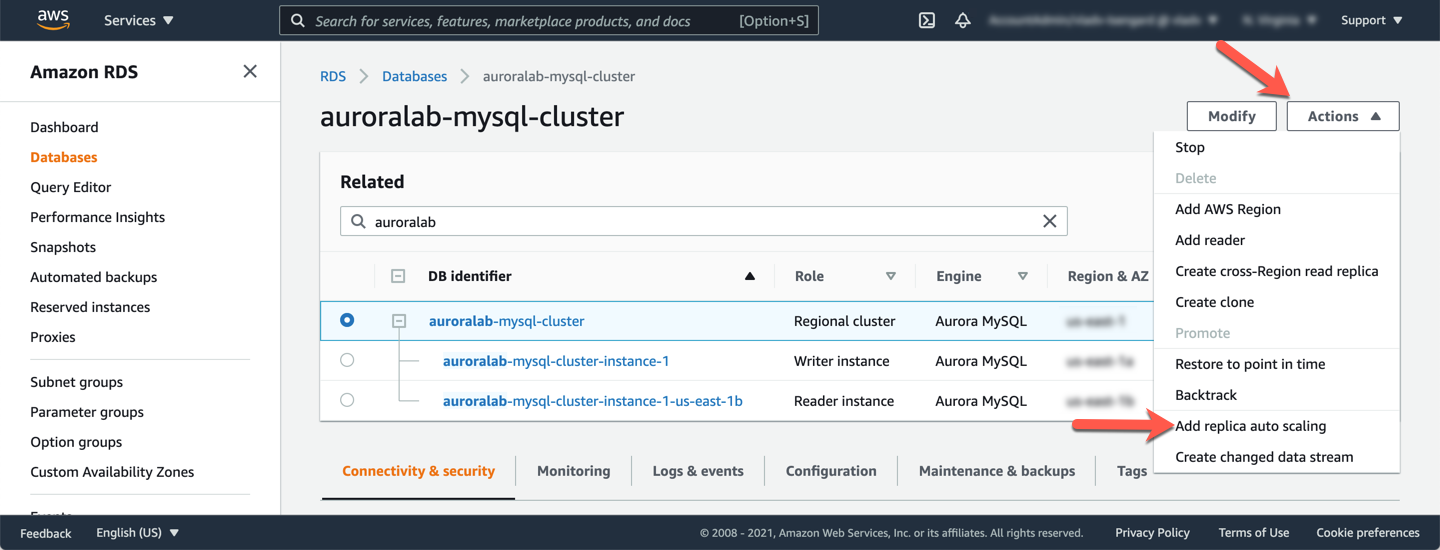Open the Services dropdown menu
The image size is (1440, 550).
point(138,20)
